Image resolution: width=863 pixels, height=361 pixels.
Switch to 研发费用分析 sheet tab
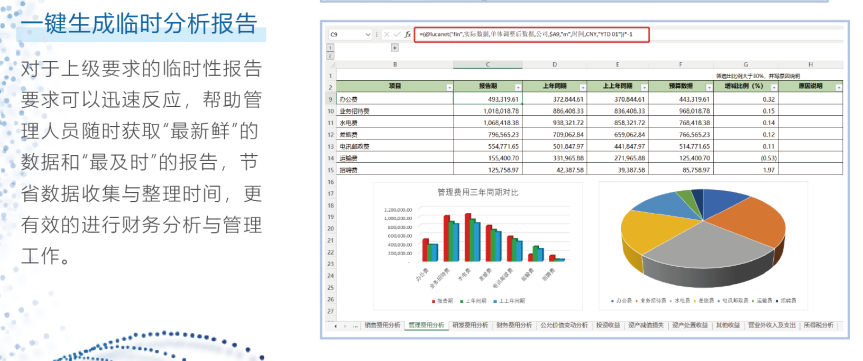coord(470,326)
